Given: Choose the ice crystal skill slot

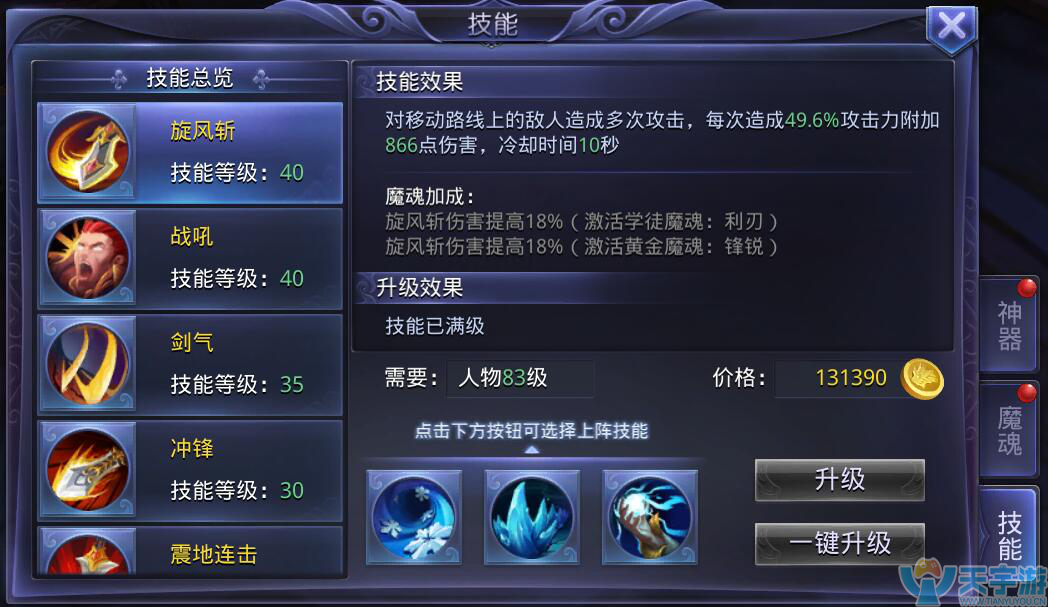Looking at the screenshot, I should click(x=532, y=517).
